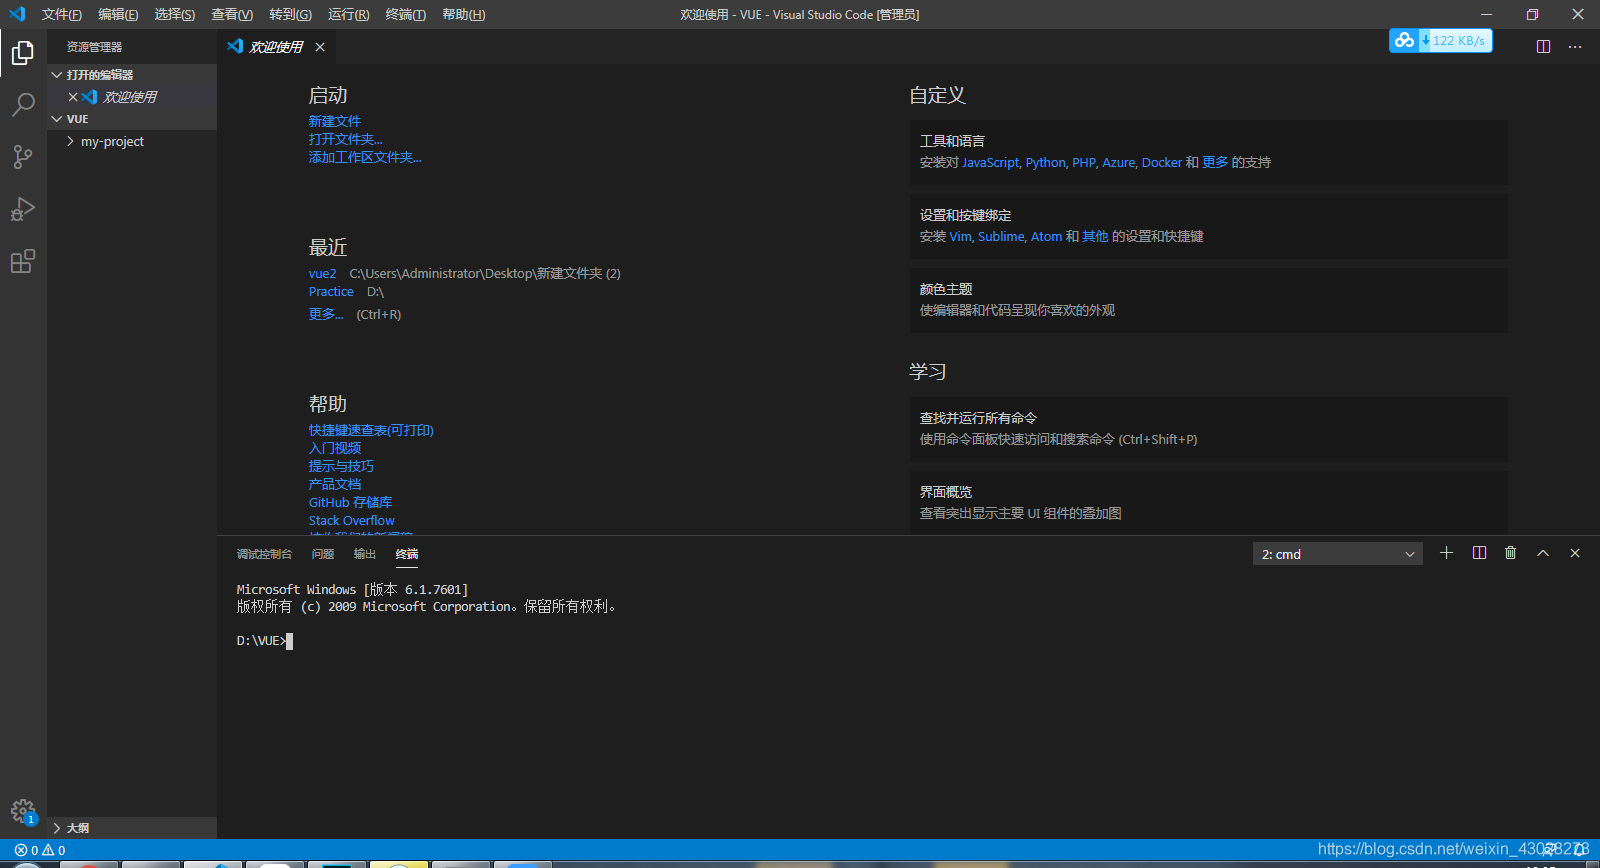
Task: Click the errors and warnings status indicator
Action: (x=40, y=850)
